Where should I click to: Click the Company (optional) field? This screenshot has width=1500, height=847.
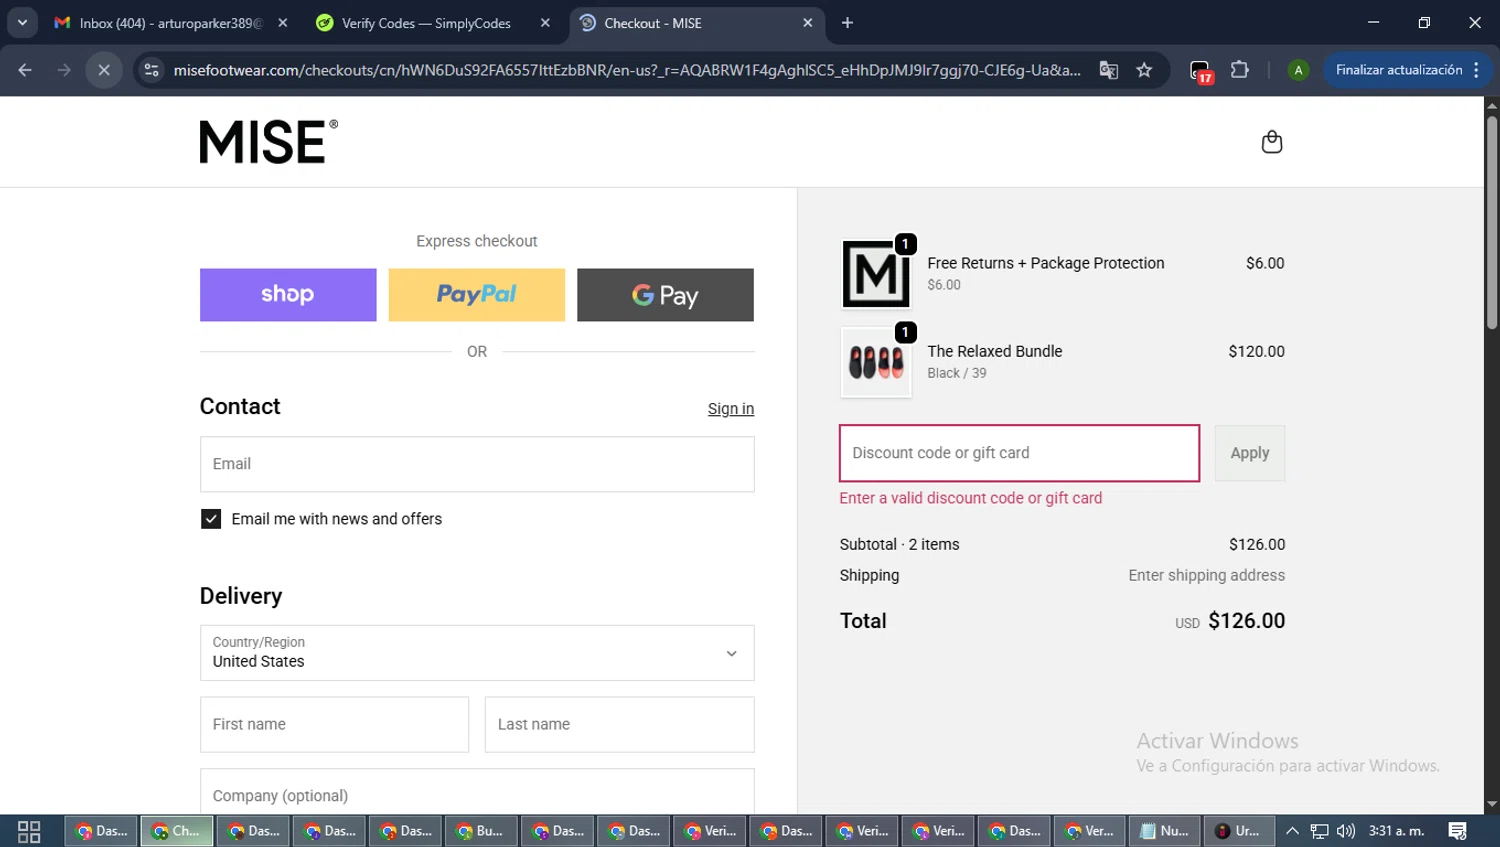click(x=477, y=792)
